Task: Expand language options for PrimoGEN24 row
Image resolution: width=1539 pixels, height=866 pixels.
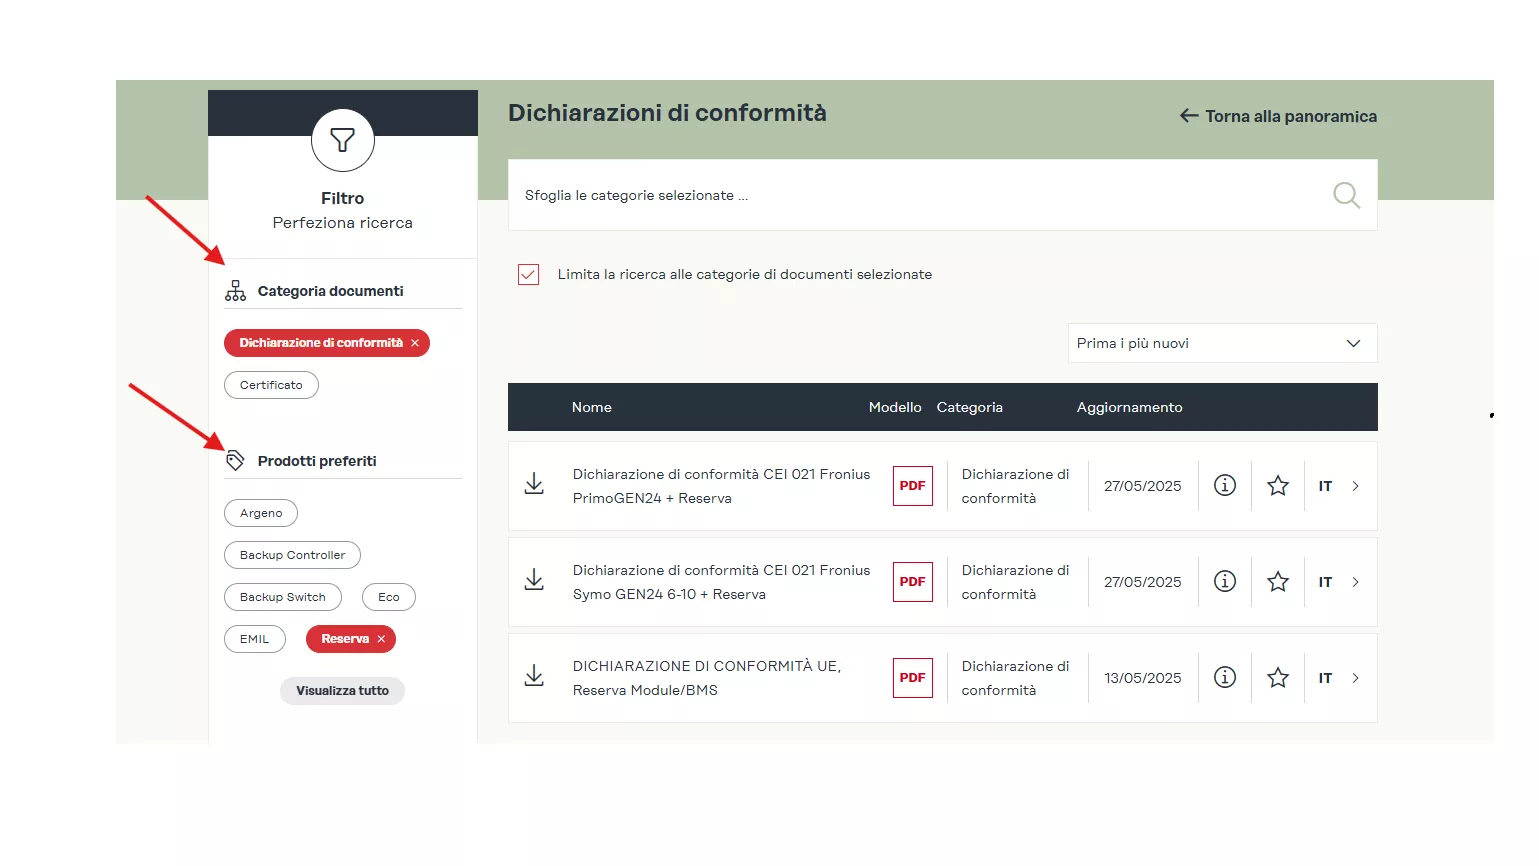Action: click(x=1355, y=486)
